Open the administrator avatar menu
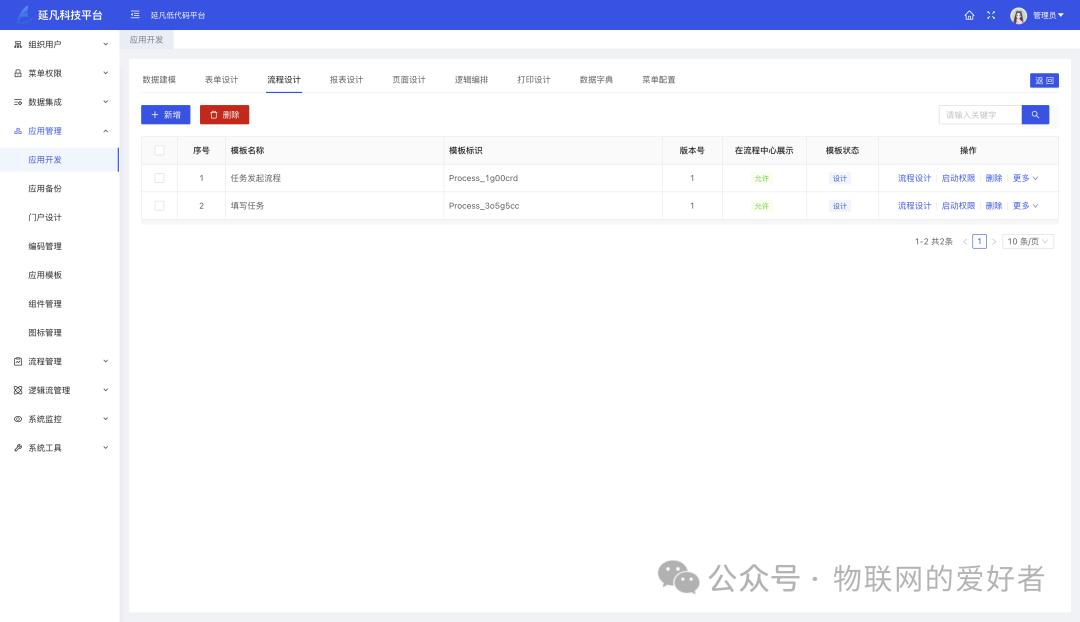Image resolution: width=1080 pixels, height=622 pixels. click(1037, 15)
